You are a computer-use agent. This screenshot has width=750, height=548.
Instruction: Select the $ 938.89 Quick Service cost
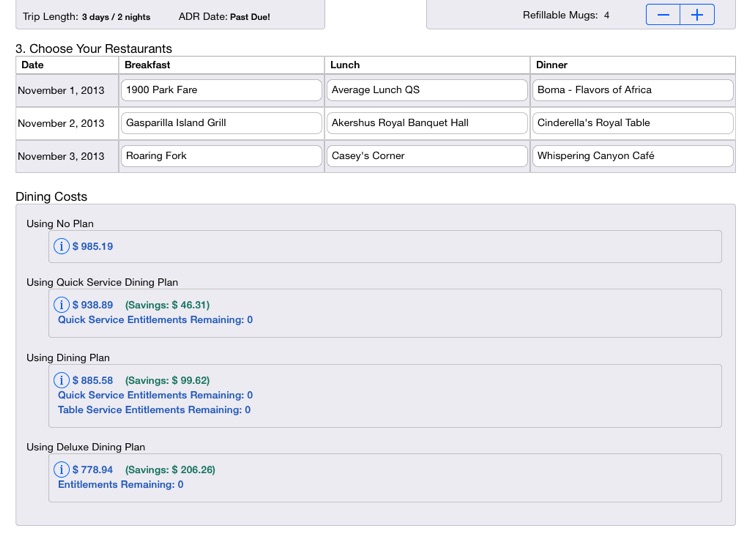coord(93,305)
